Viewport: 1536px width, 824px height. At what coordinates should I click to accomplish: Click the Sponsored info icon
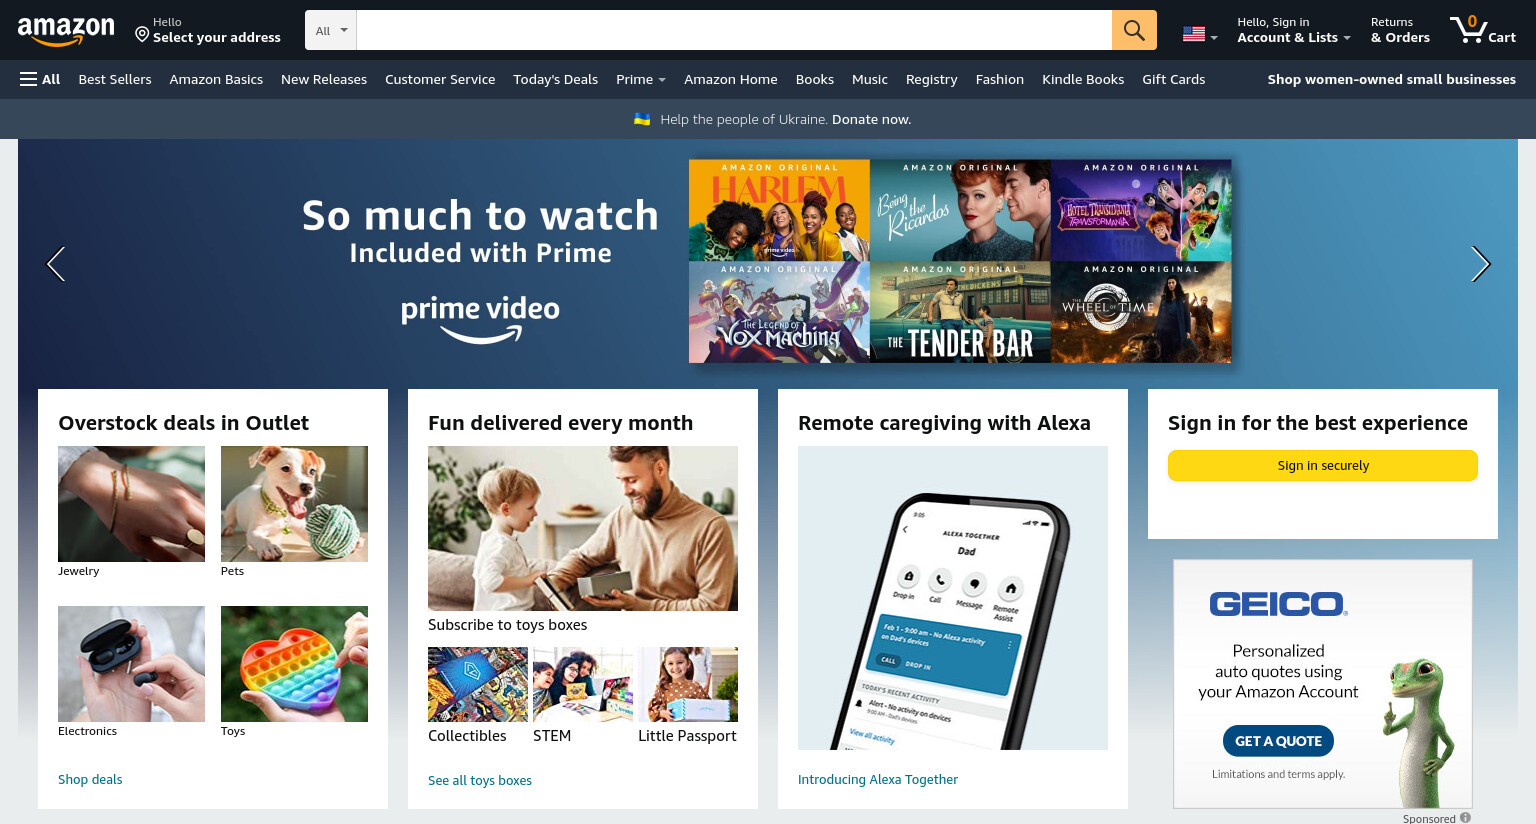pyautogui.click(x=1465, y=817)
